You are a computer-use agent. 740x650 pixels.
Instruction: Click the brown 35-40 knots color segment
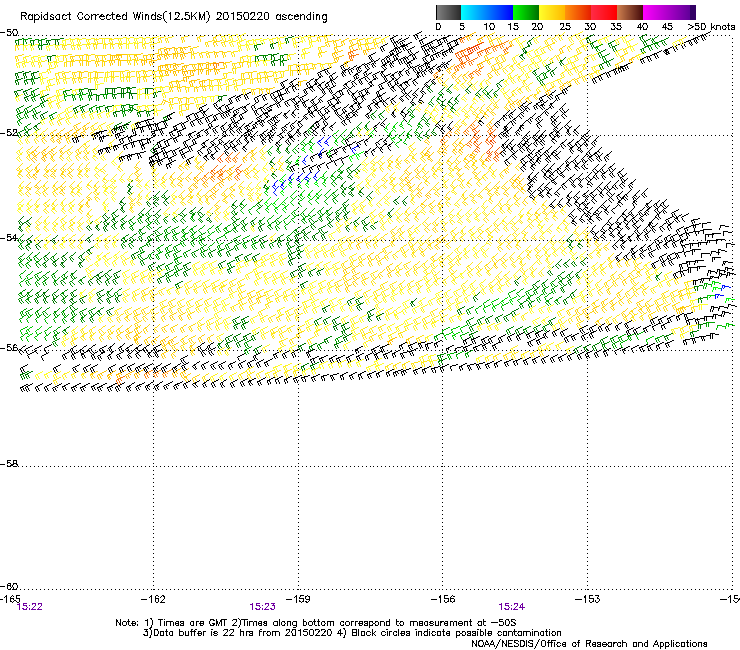click(x=630, y=12)
